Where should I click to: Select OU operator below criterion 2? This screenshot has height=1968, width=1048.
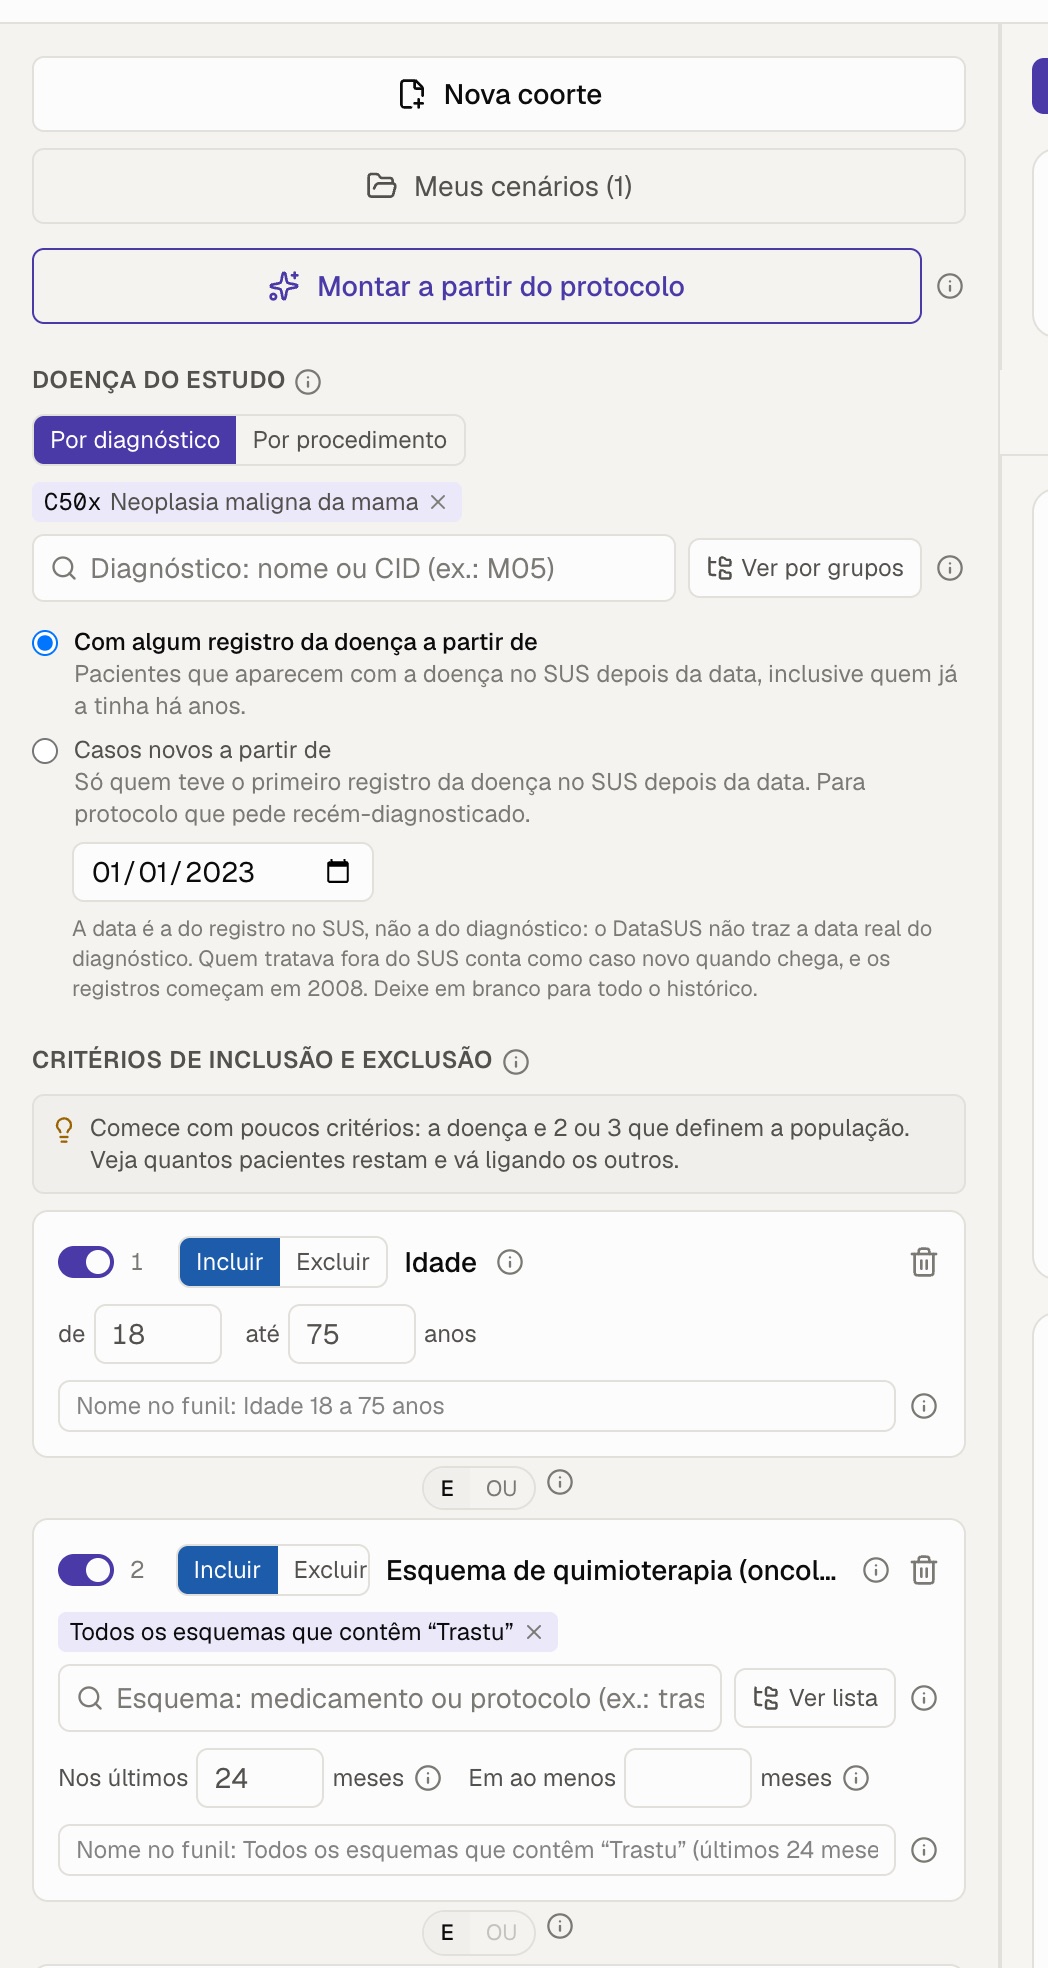(501, 1932)
